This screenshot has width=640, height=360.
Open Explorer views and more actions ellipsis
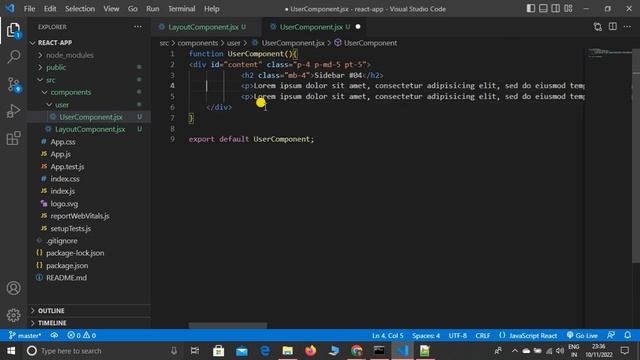138,27
